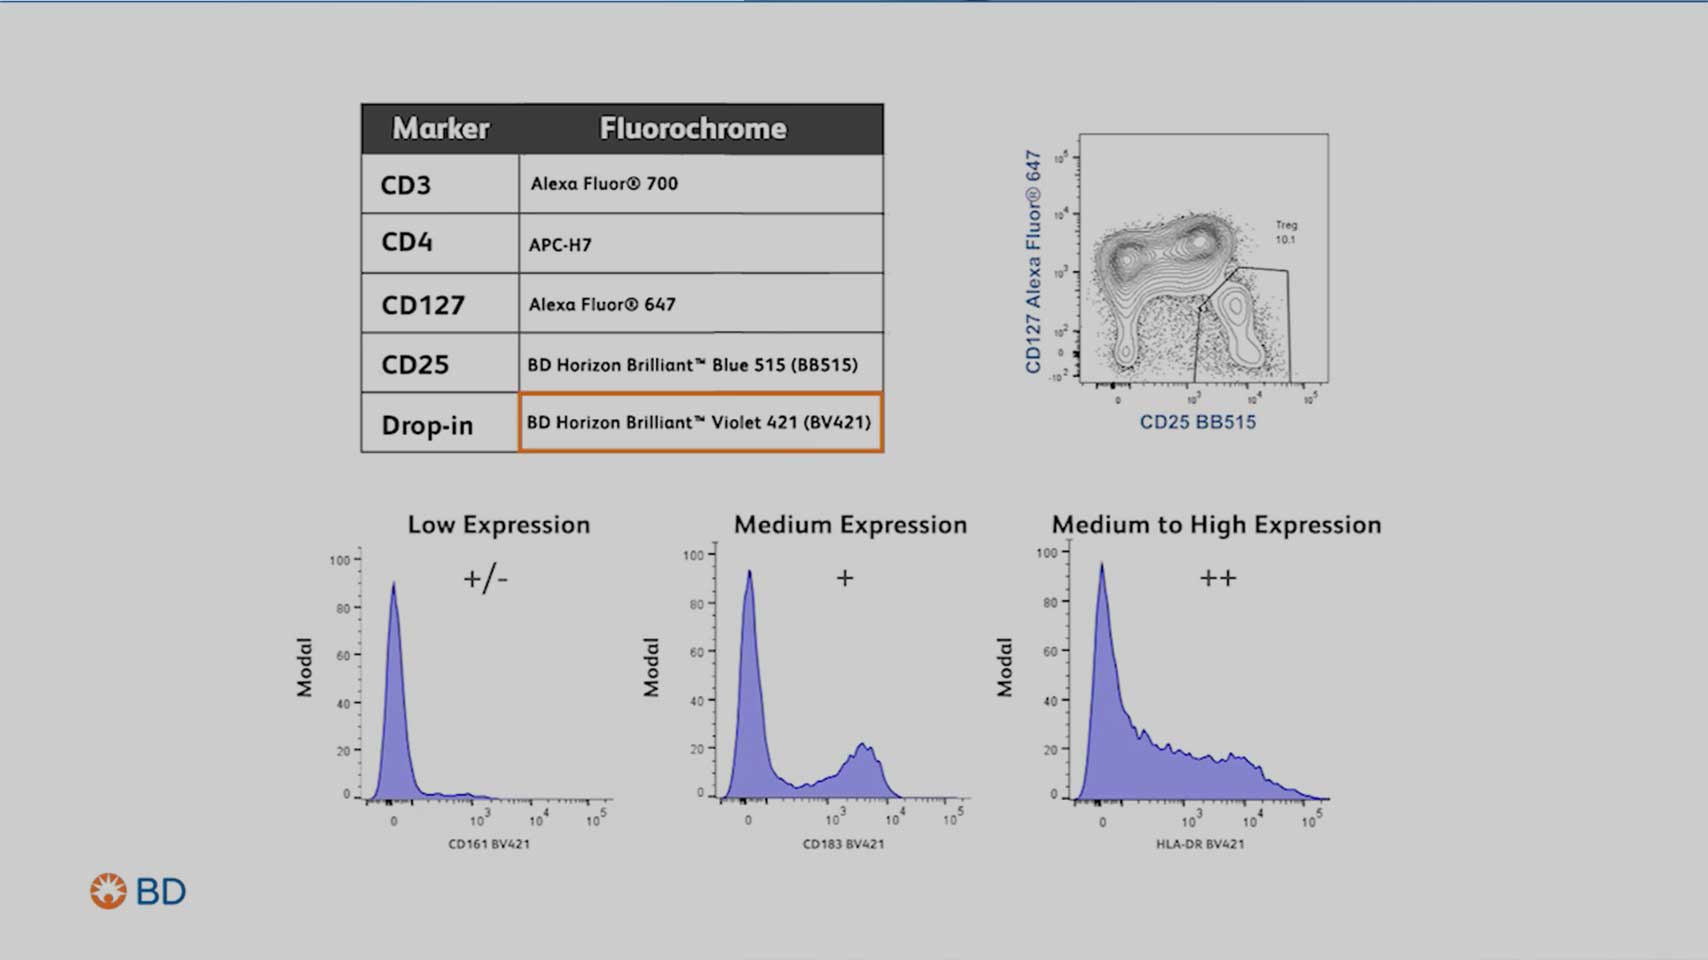Image resolution: width=1708 pixels, height=960 pixels.
Task: Click the Fluorochrome column header
Action: [692, 129]
